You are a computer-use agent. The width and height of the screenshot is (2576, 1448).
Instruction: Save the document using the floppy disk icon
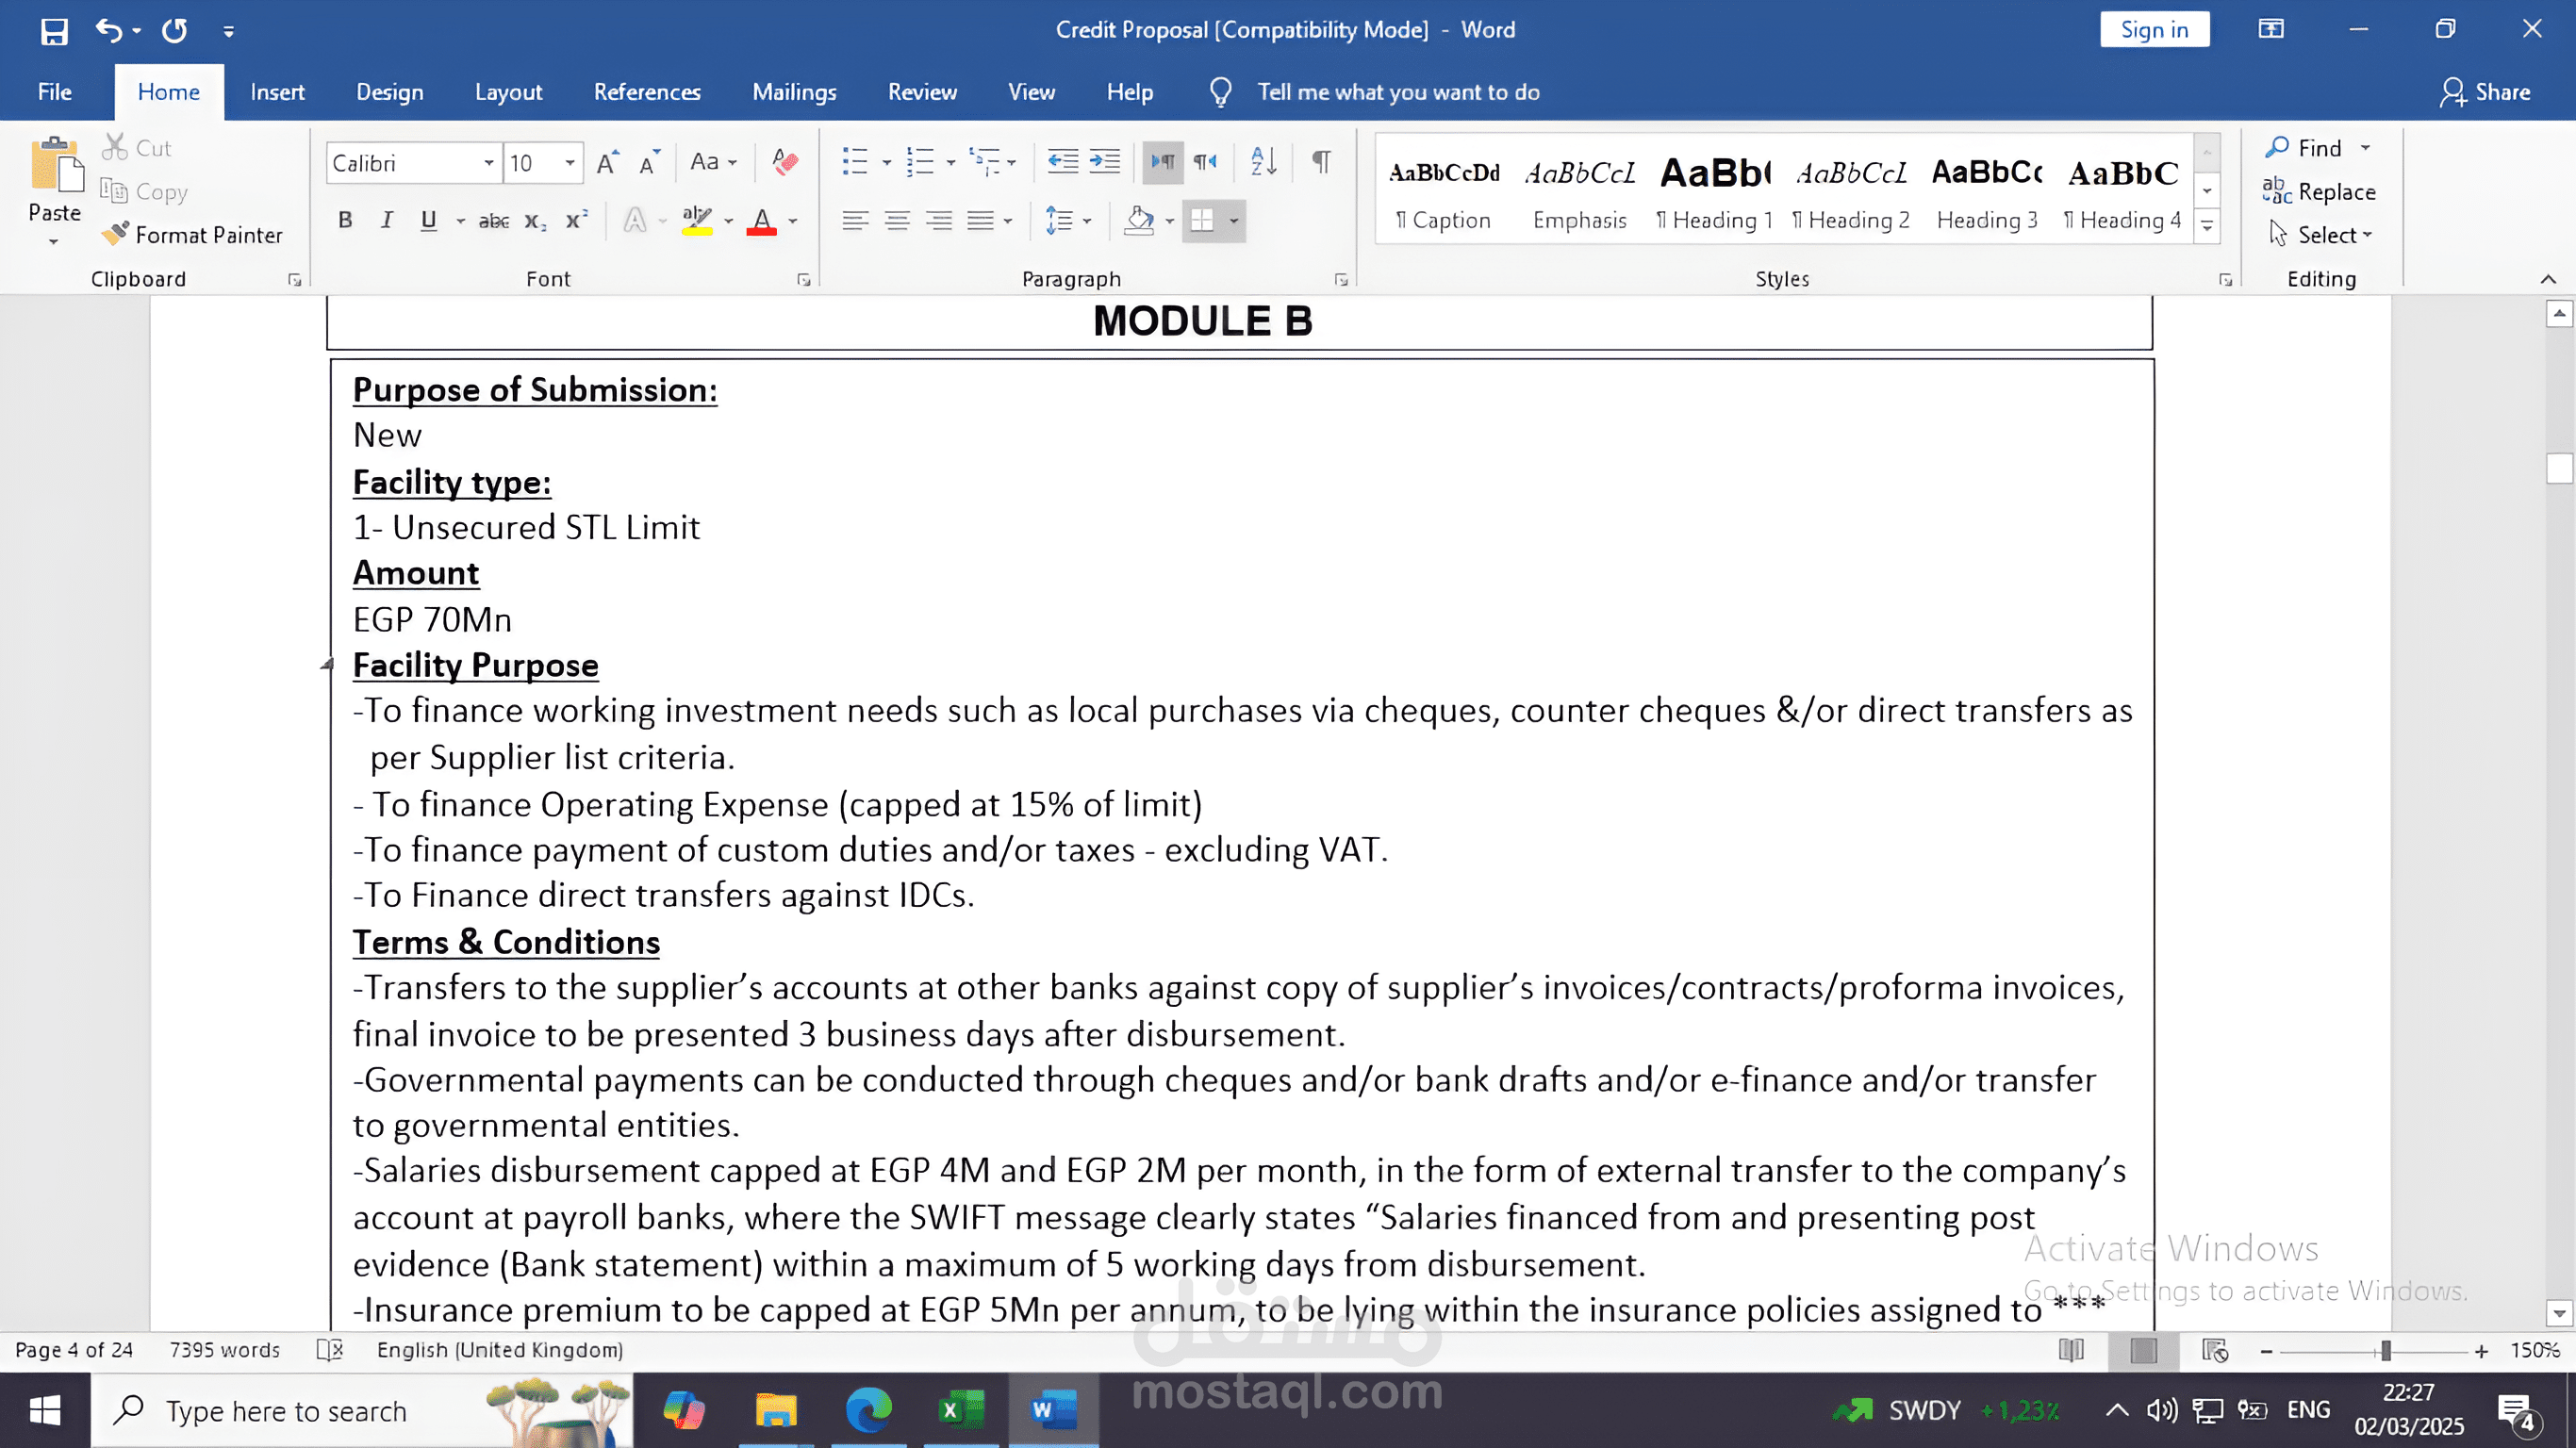tap(54, 31)
